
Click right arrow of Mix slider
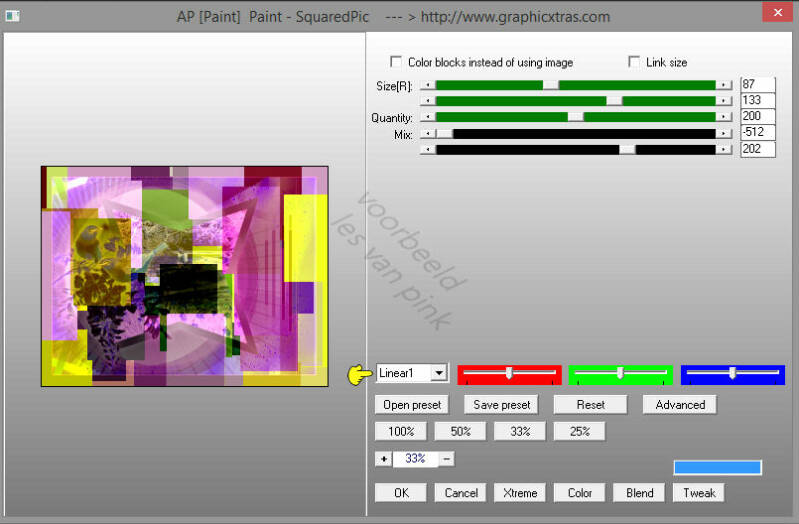724,134
